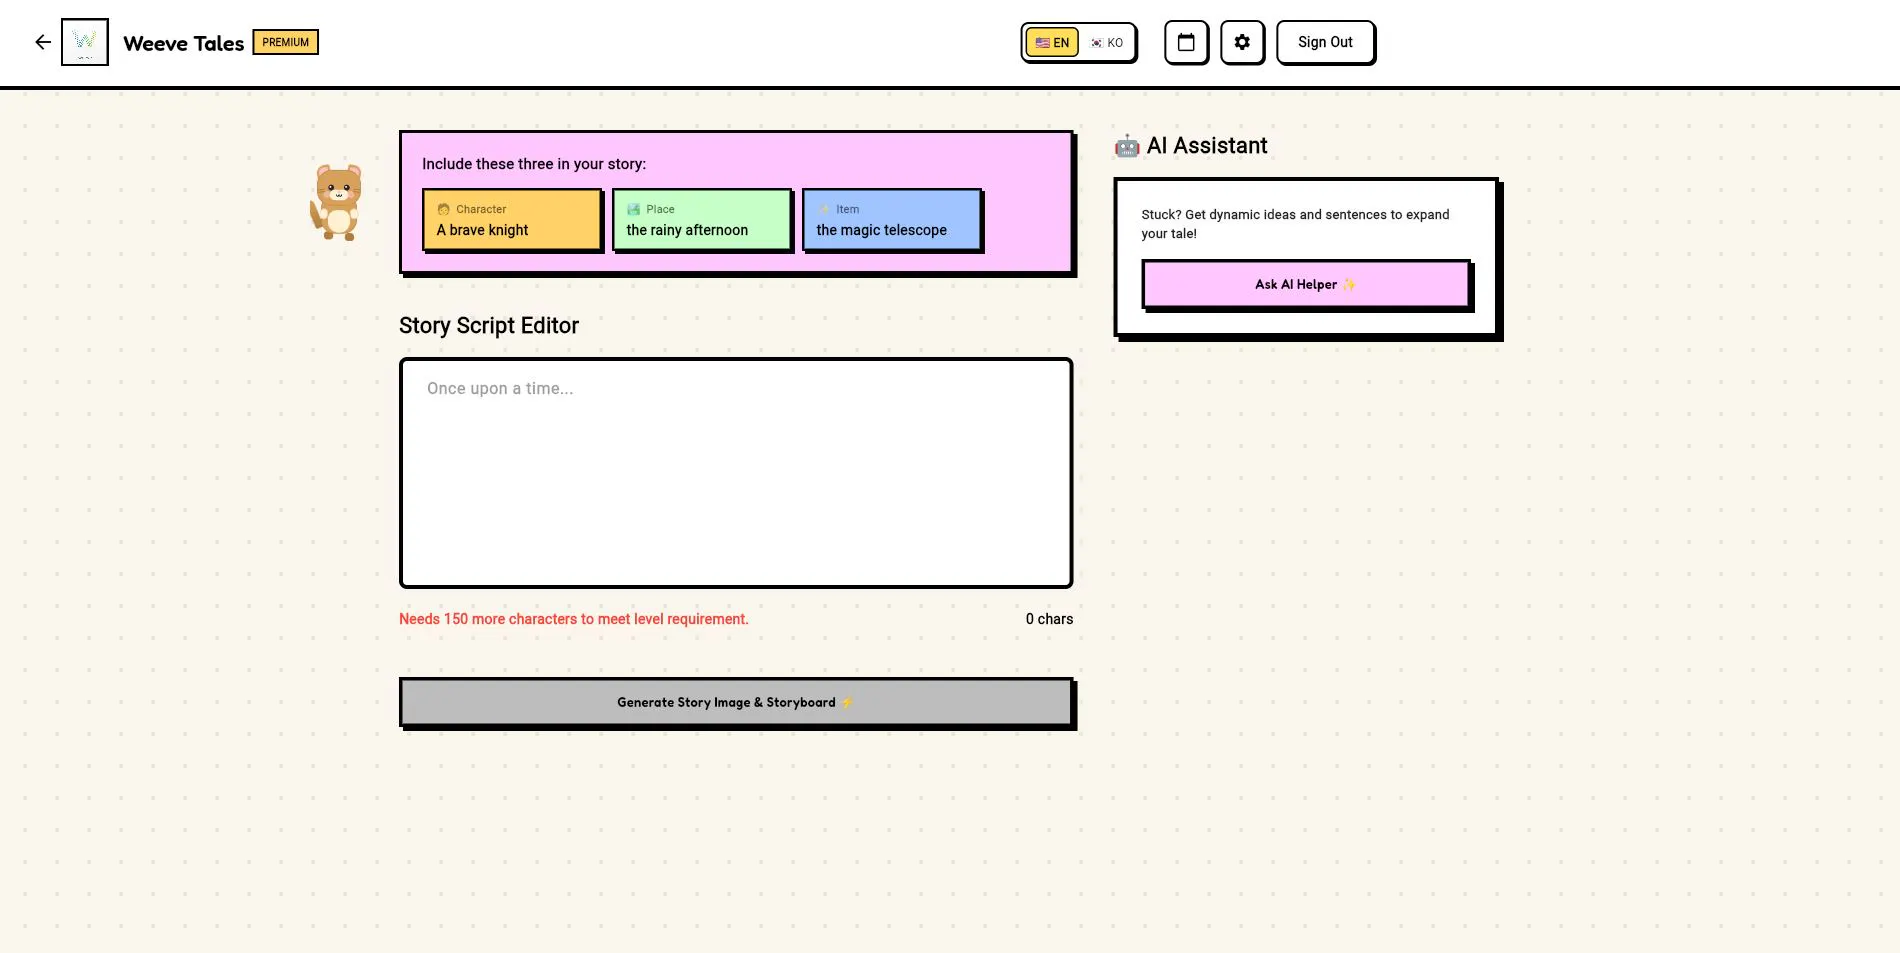Click the 'Needs 150 more characters' warning text

(x=573, y=619)
